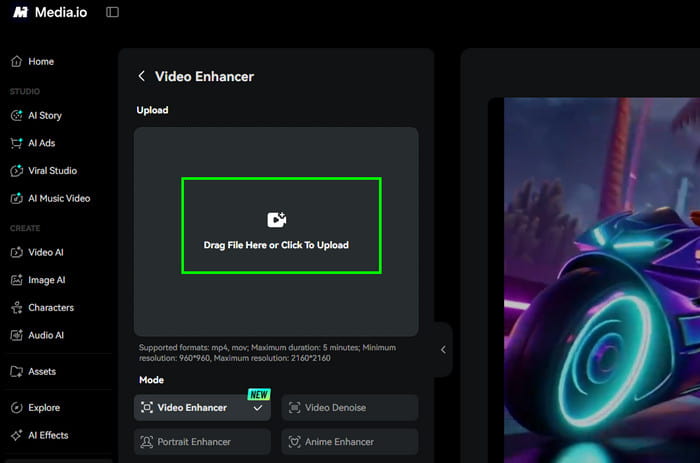Select the Portrait Enhancer mode
The width and height of the screenshot is (700, 463).
point(202,442)
